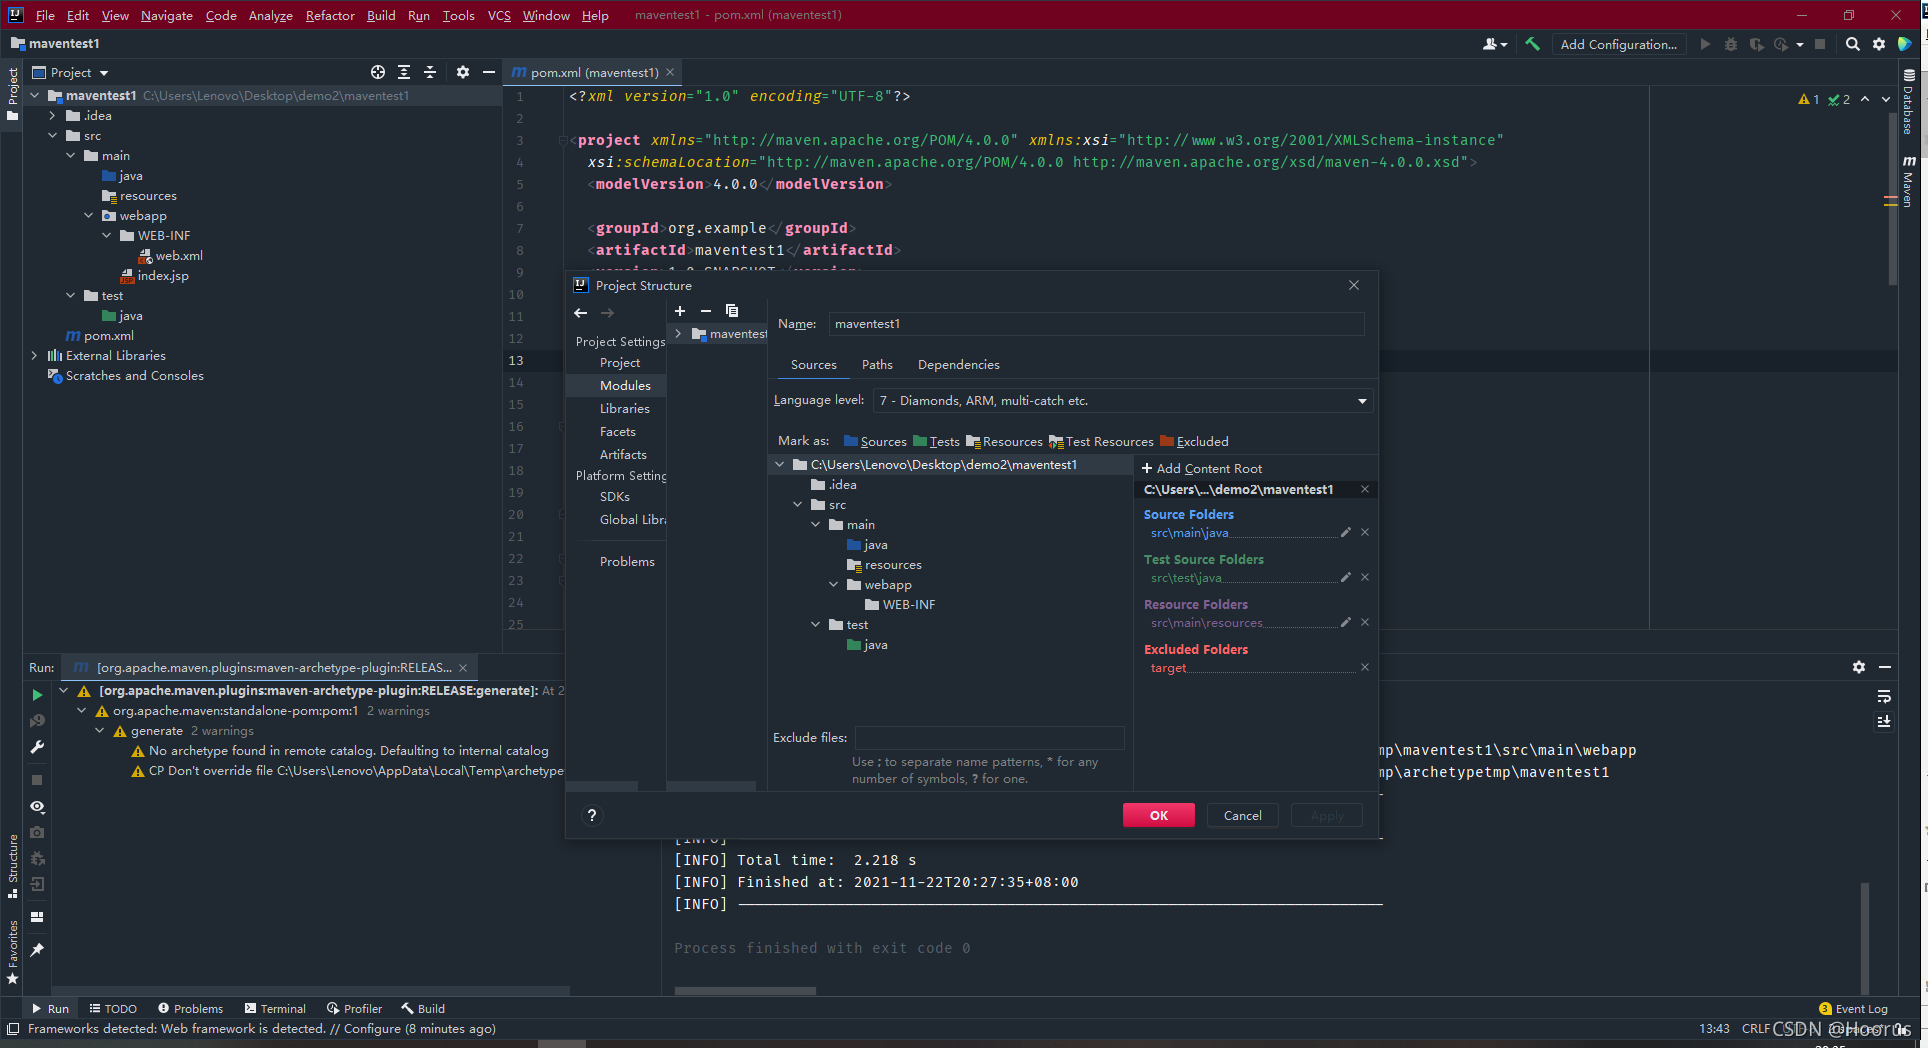1928x1048 pixels.
Task: Click scroll to end icon in Run output
Action: click(1884, 721)
